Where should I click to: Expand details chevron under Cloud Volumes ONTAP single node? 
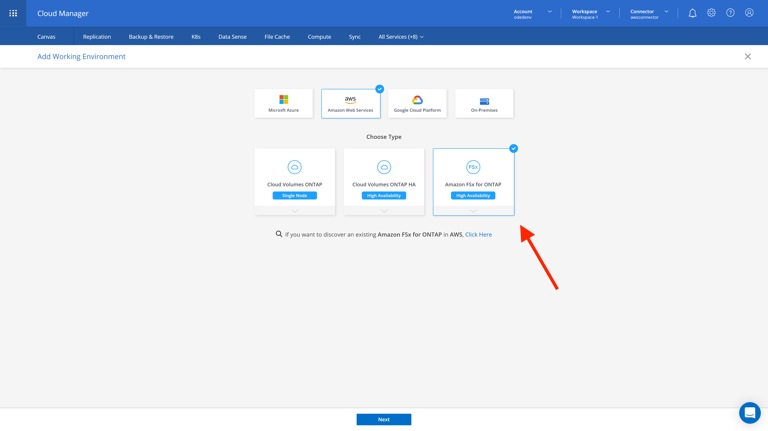(x=294, y=211)
